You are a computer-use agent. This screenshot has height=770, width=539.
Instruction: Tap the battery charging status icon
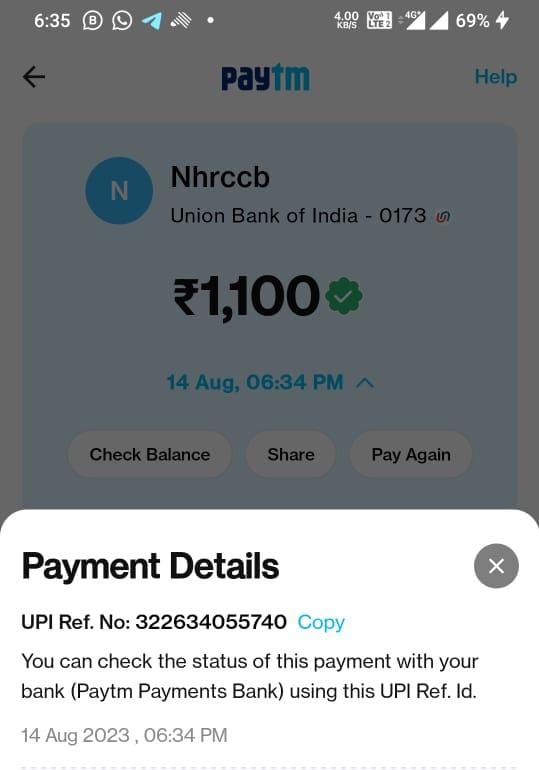pyautogui.click(x=502, y=21)
